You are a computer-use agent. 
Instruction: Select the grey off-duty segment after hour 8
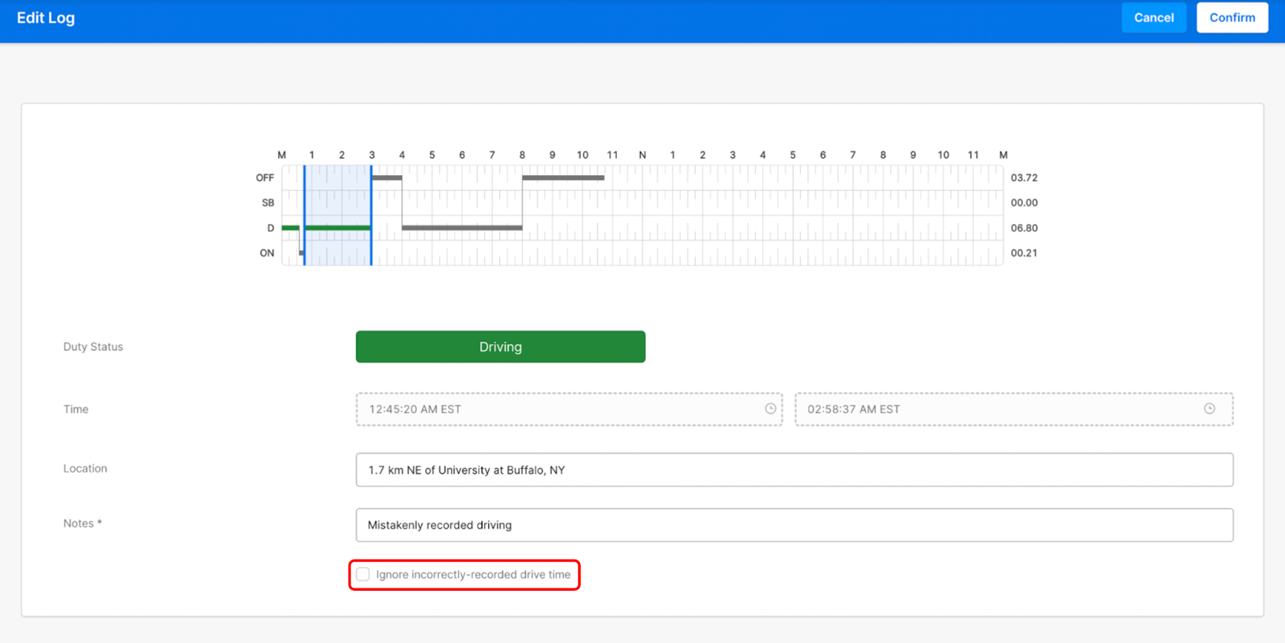click(563, 178)
